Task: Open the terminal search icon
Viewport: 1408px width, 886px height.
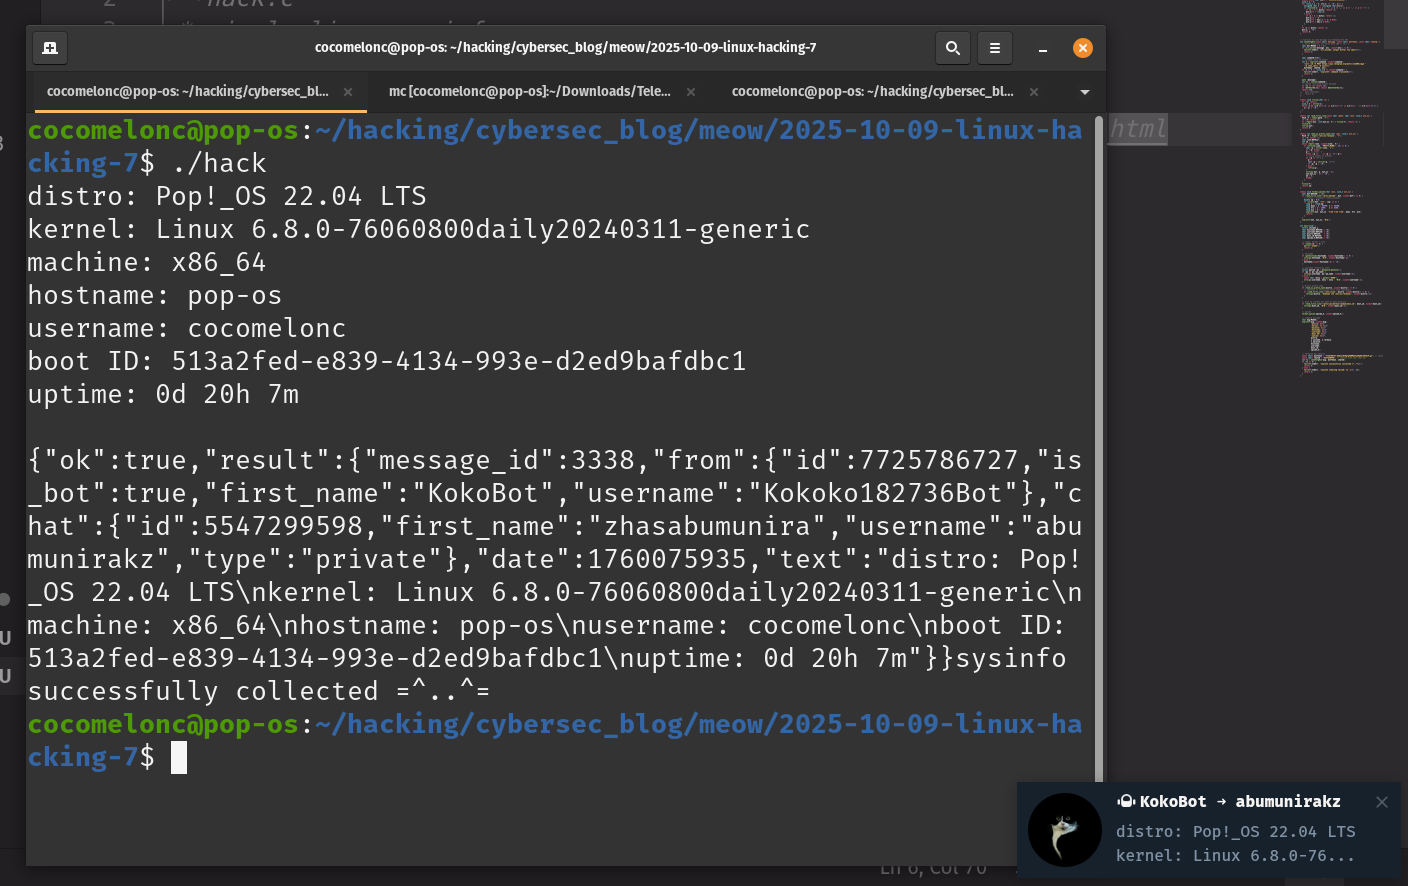Action: pos(952,48)
